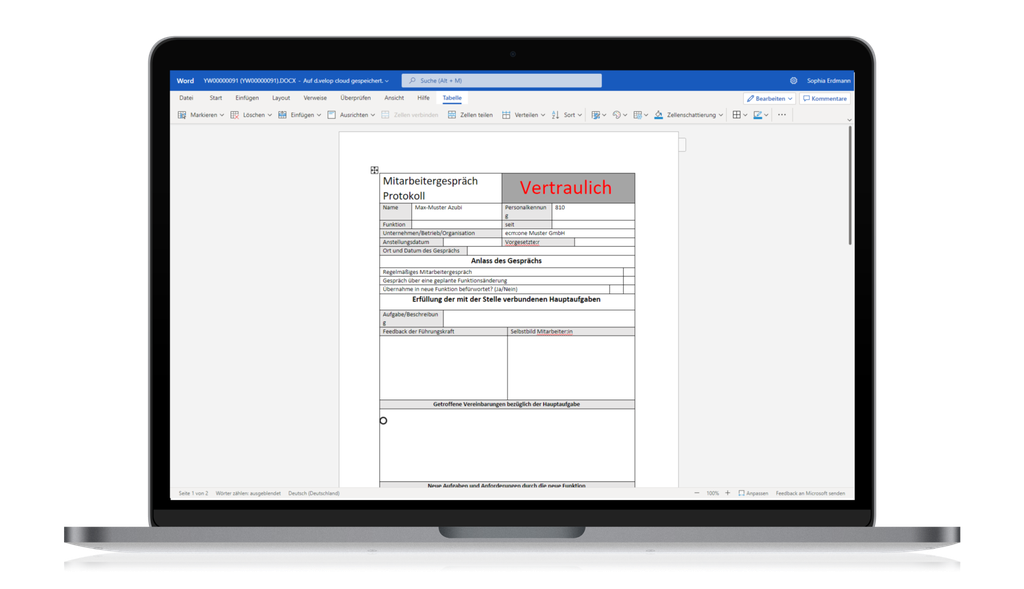
Task: Click the Anlass des Gesprächs heading
Action: click(507, 261)
